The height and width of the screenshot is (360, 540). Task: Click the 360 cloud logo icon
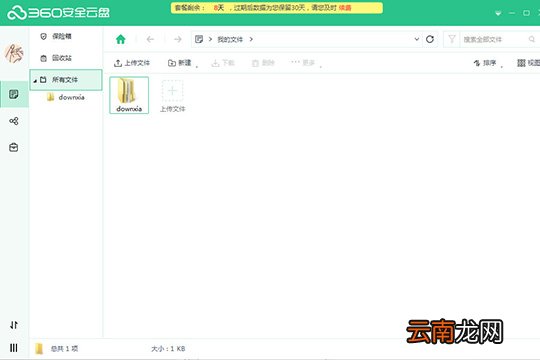pyautogui.click(x=17, y=13)
